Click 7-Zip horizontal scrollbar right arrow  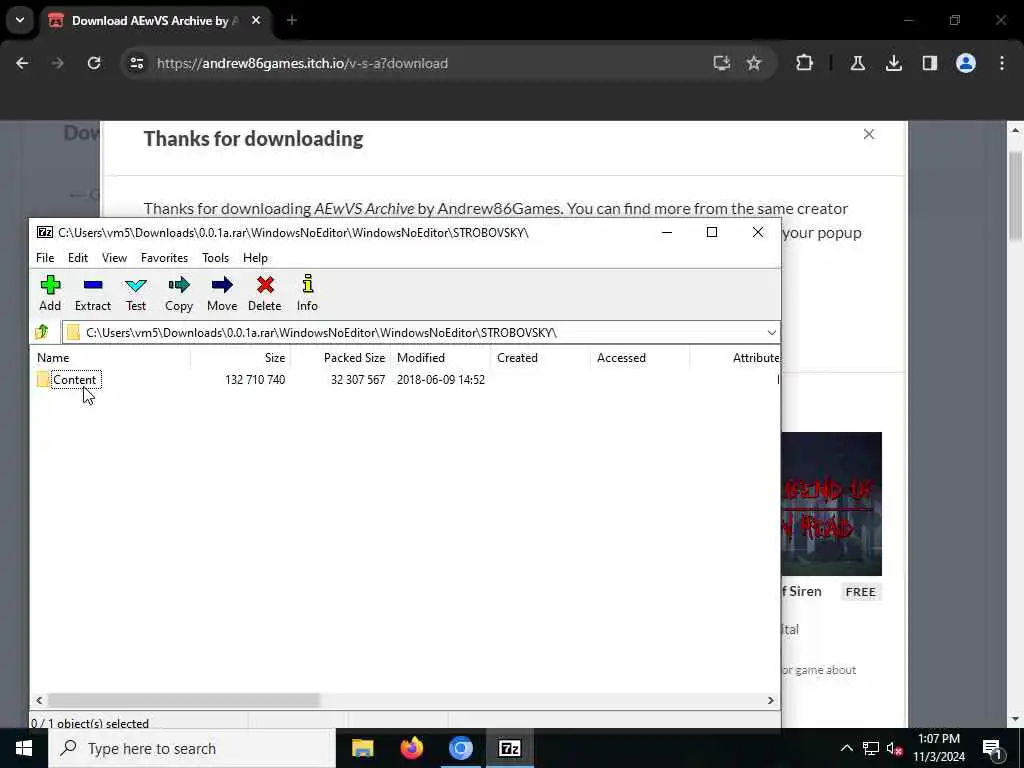[x=771, y=700]
